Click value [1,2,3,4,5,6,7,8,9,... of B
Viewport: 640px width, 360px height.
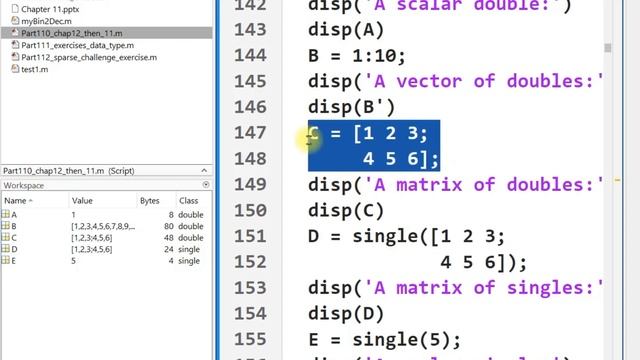tap(103, 226)
